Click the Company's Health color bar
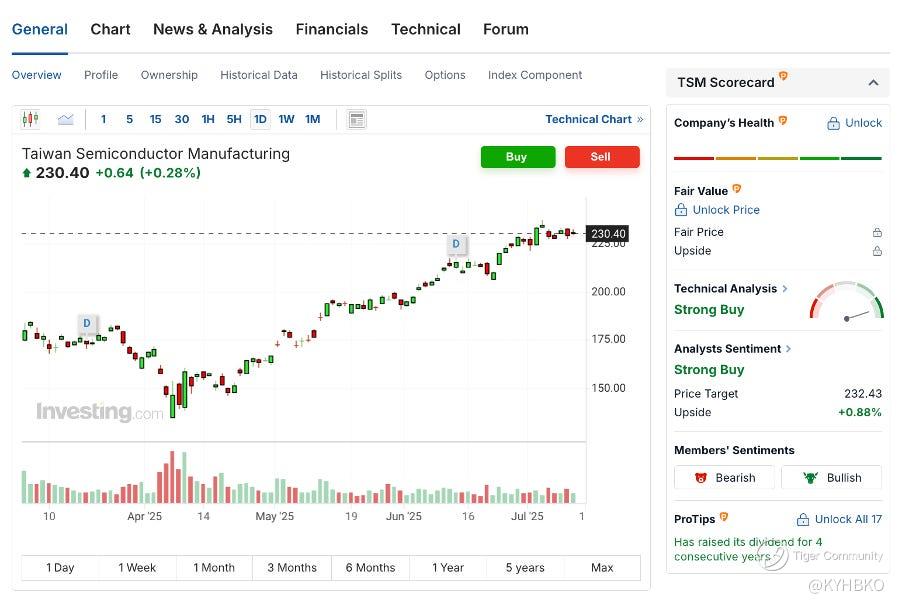 point(777,158)
